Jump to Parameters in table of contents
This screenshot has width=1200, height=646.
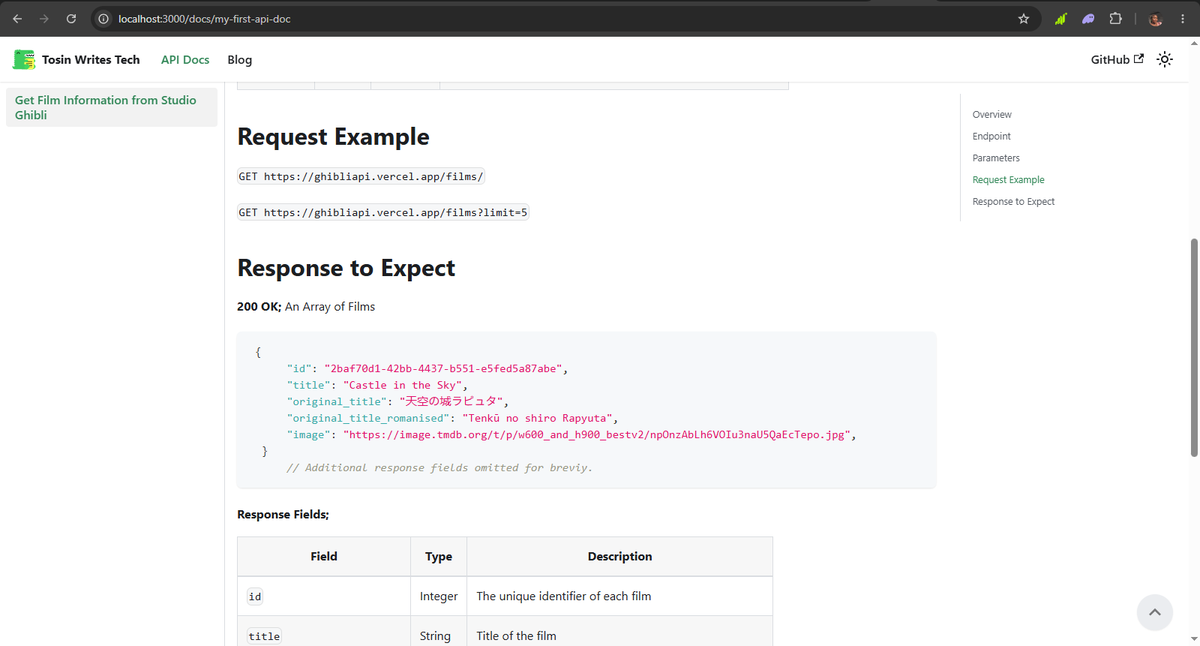(996, 159)
